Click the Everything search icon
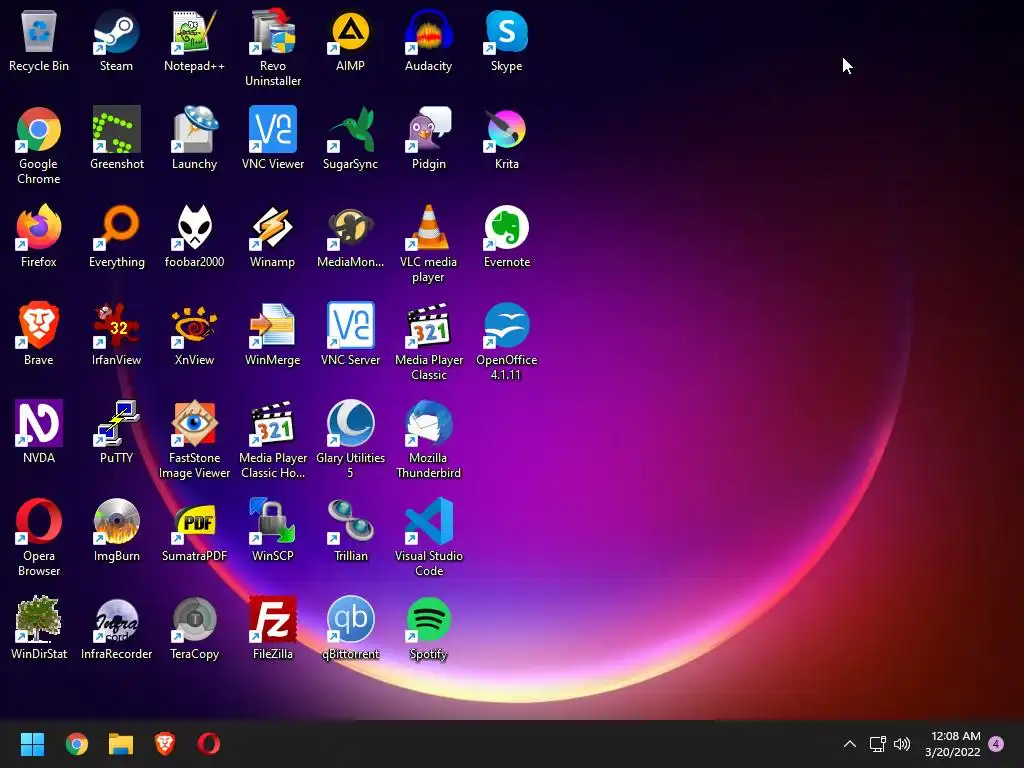This screenshot has height=768, width=1024. click(116, 228)
